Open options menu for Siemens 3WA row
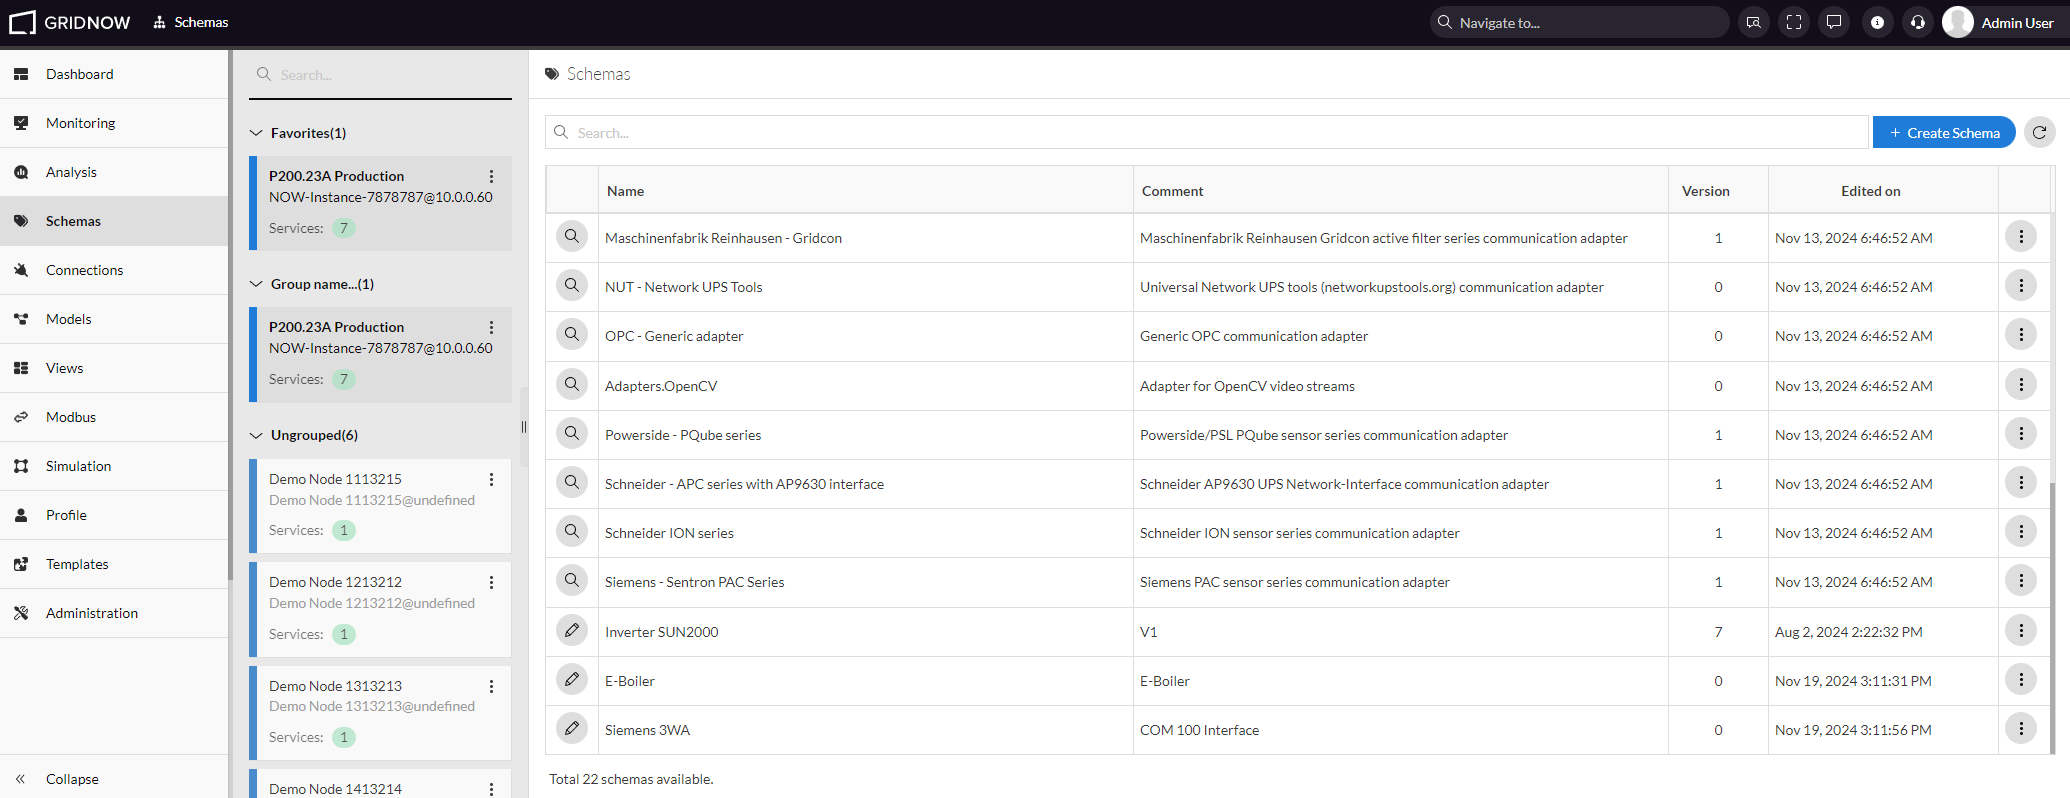The image size is (2070, 798). 2021,729
